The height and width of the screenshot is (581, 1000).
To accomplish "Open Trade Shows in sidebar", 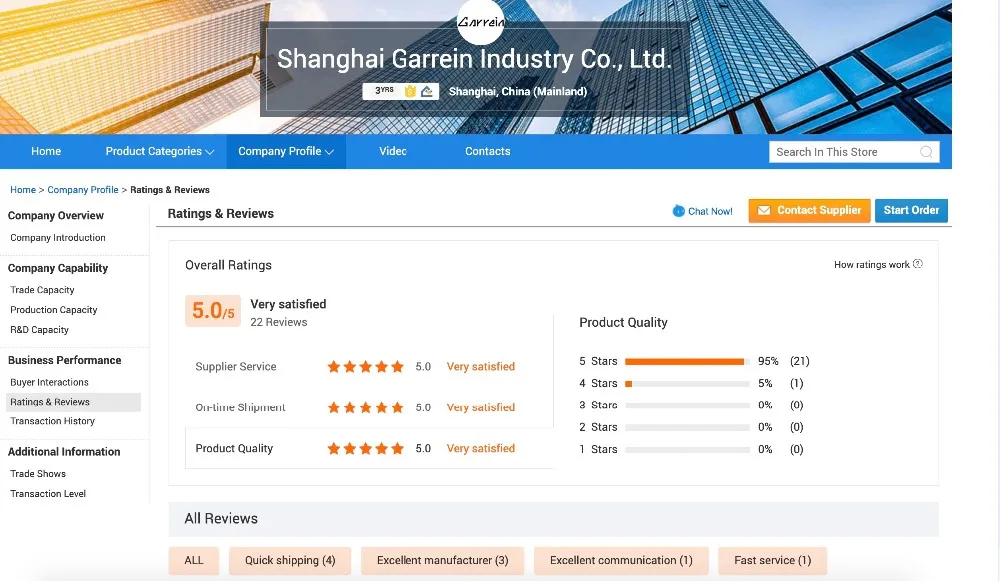I will click(x=38, y=473).
